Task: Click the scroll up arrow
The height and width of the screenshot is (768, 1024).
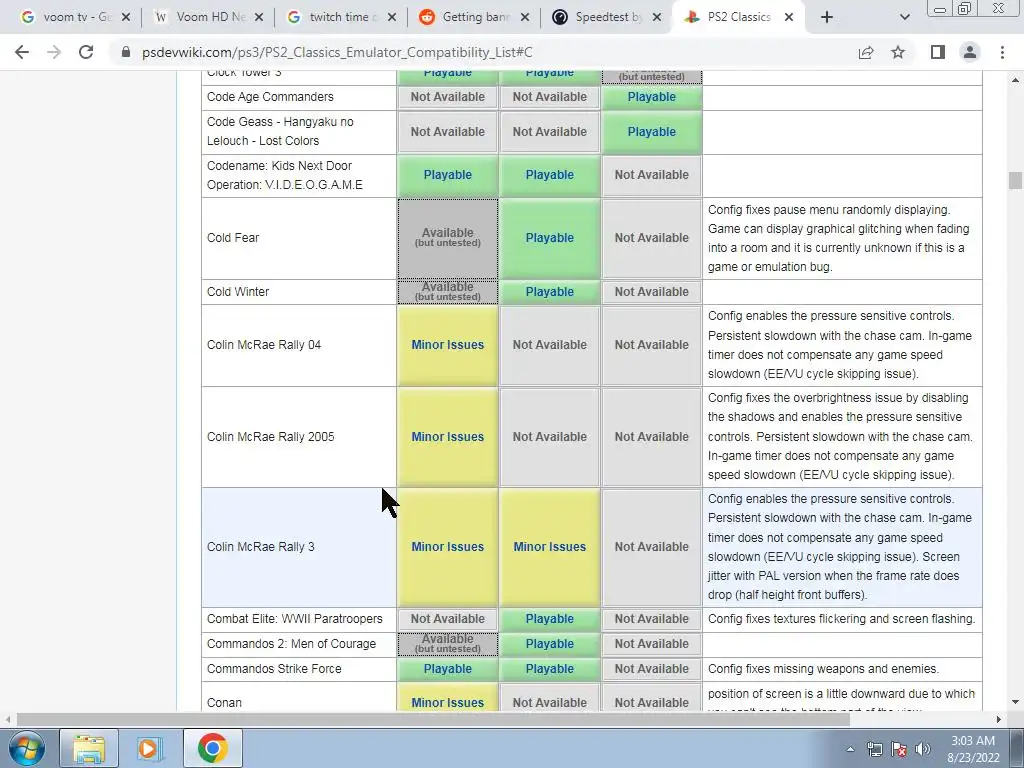Action: coord(1015,80)
